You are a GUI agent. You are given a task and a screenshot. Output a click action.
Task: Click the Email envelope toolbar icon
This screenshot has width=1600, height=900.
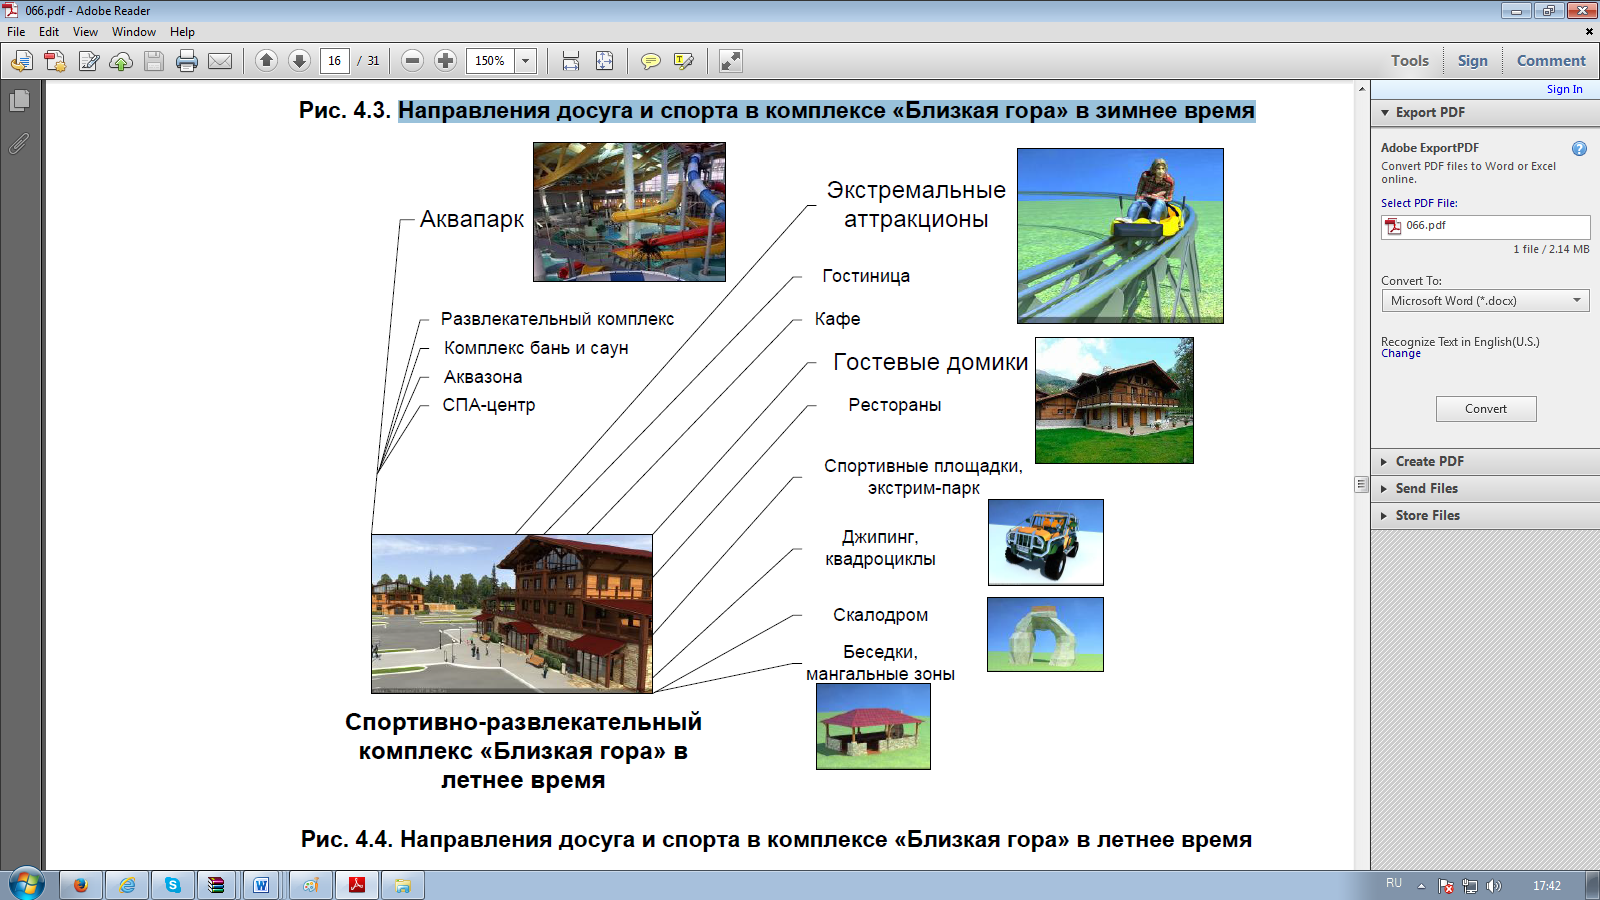pyautogui.click(x=220, y=61)
